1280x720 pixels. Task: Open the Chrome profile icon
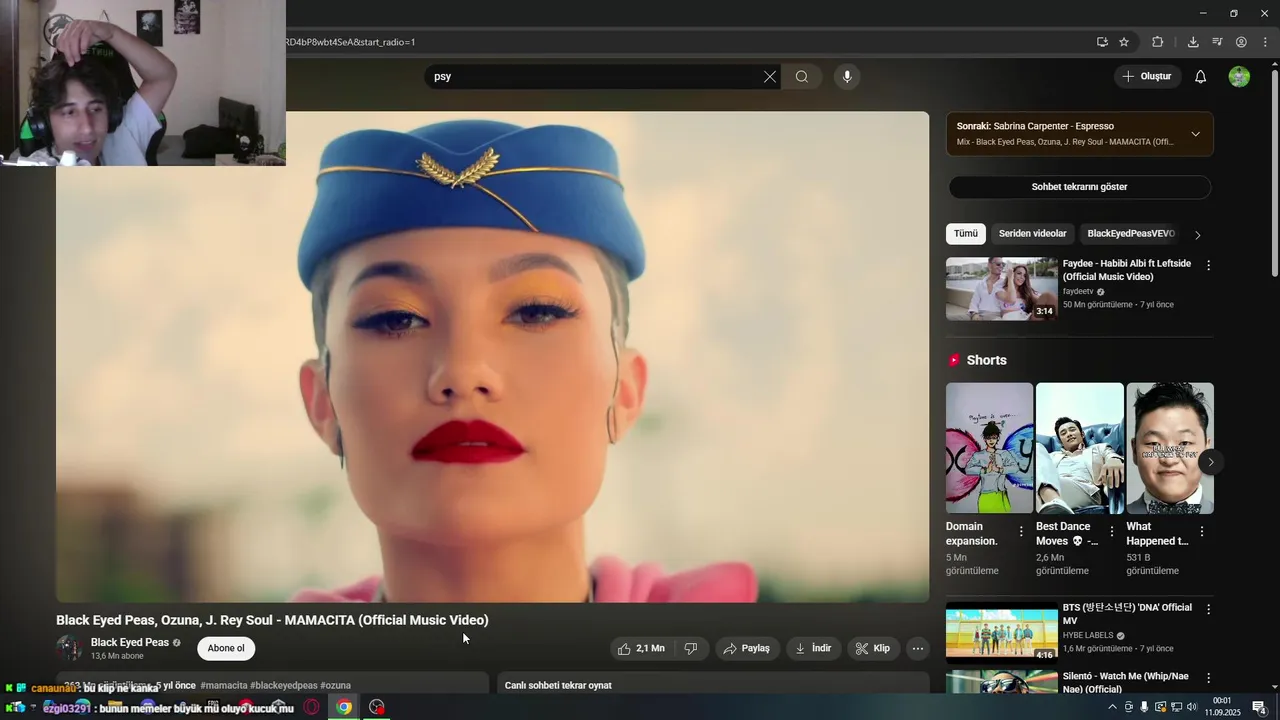pos(1241,42)
